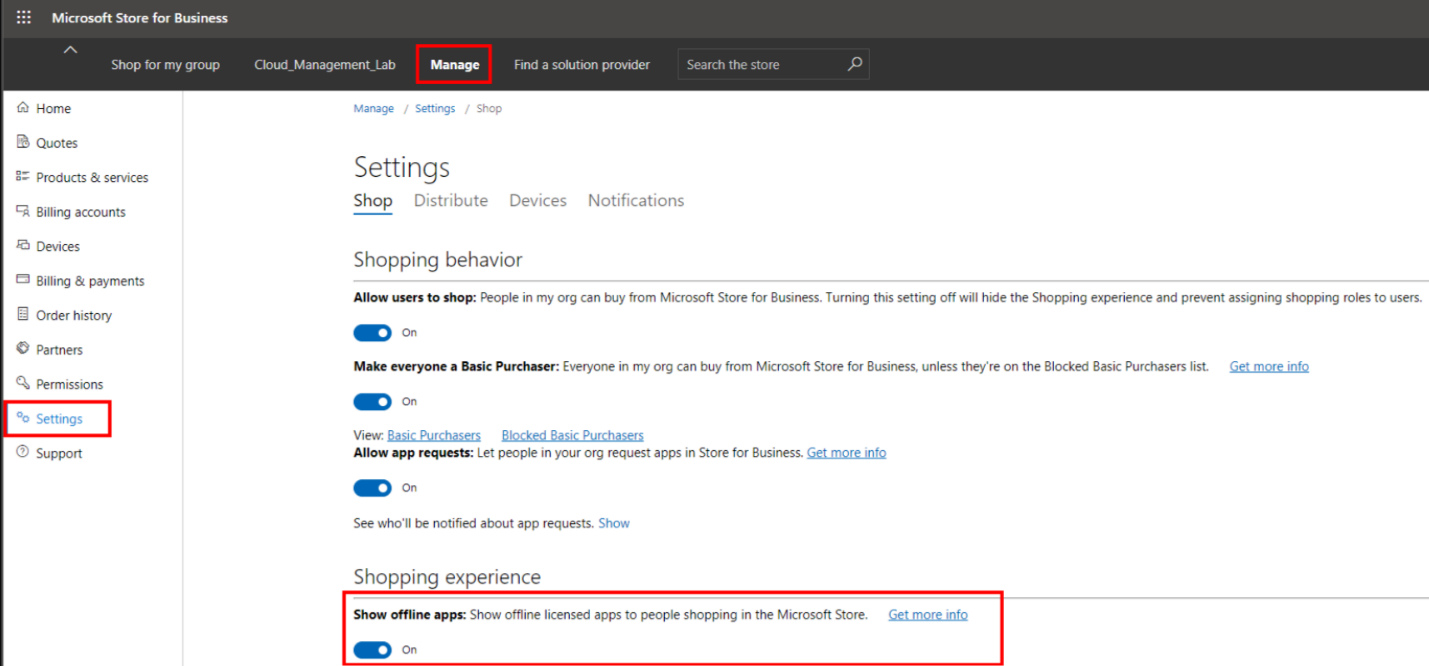The width and height of the screenshot is (1429, 666).
Task: Click the Order history icon
Action: (x=23, y=315)
